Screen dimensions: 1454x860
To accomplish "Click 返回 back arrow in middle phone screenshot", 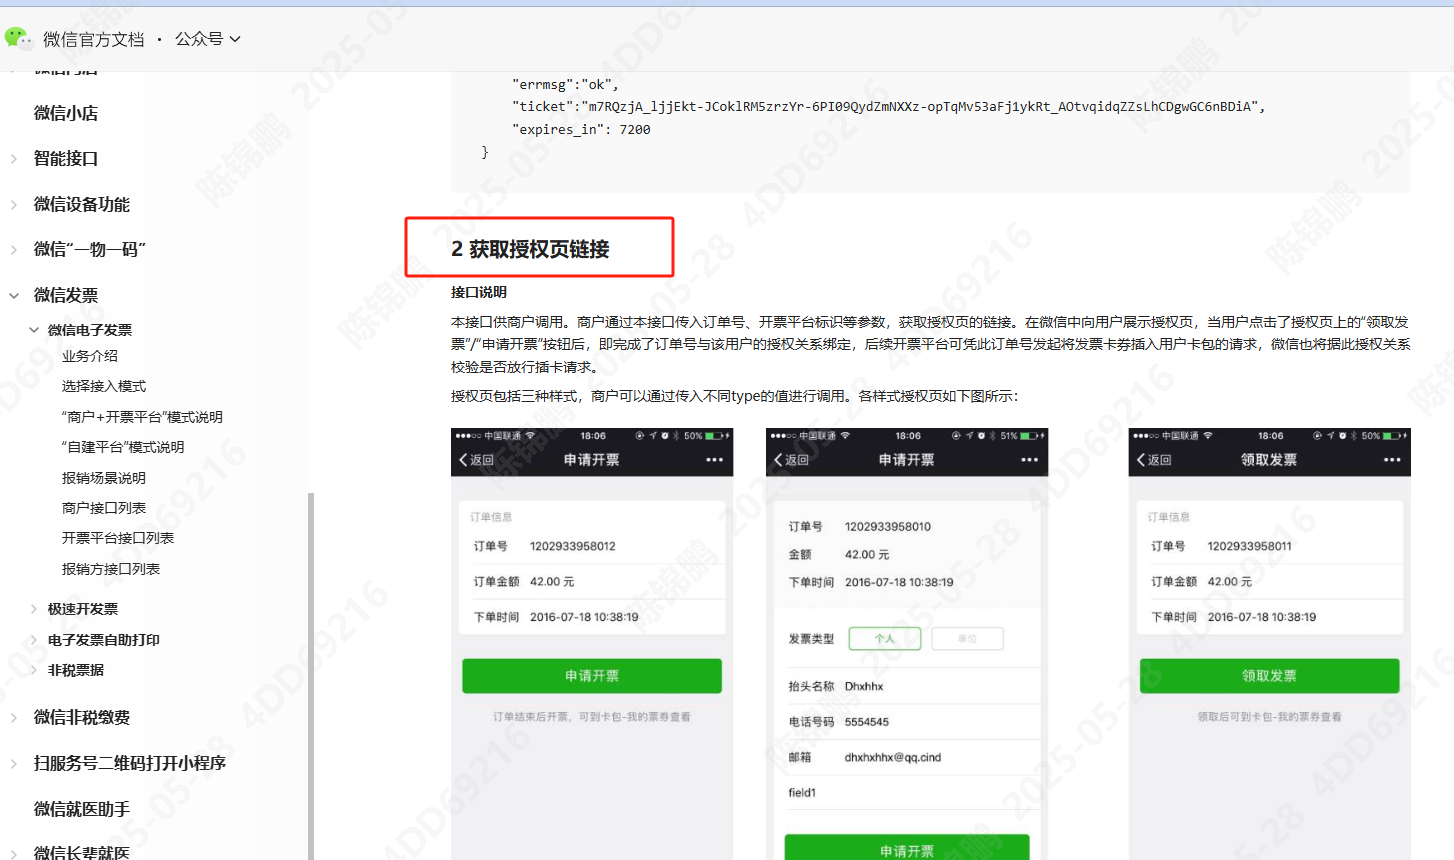I will point(791,460).
